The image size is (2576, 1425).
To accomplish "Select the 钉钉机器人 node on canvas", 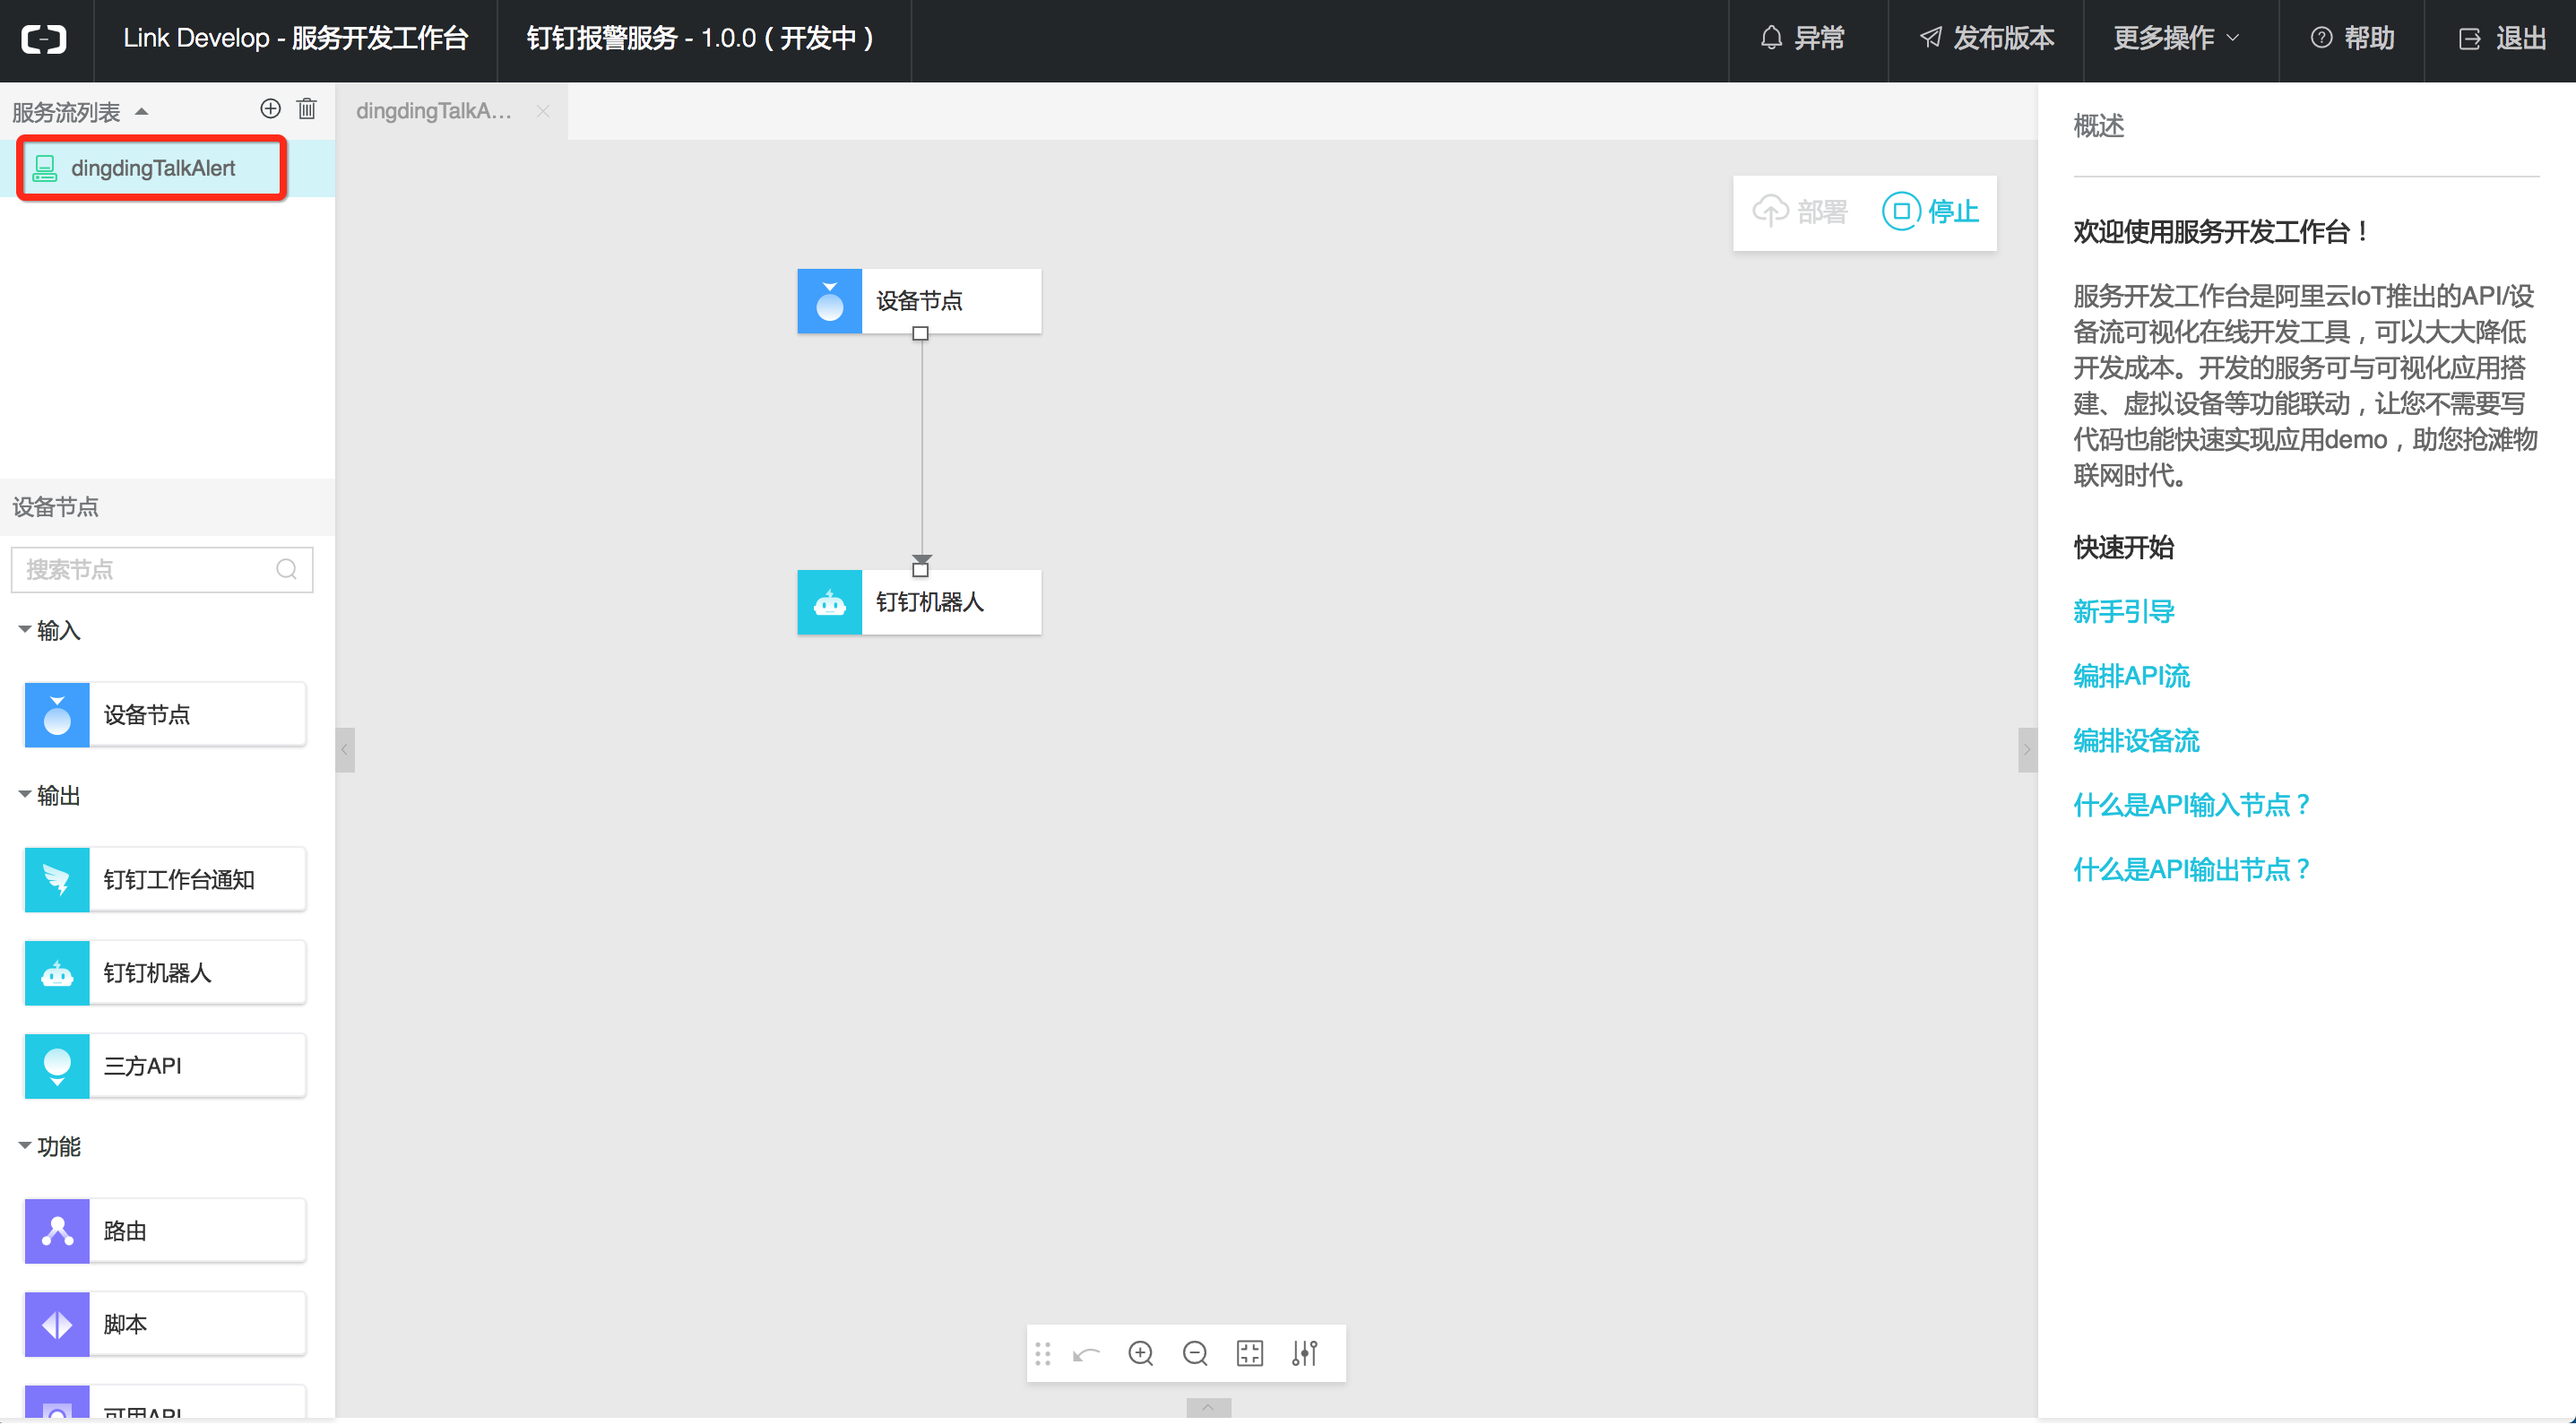I will [x=919, y=602].
